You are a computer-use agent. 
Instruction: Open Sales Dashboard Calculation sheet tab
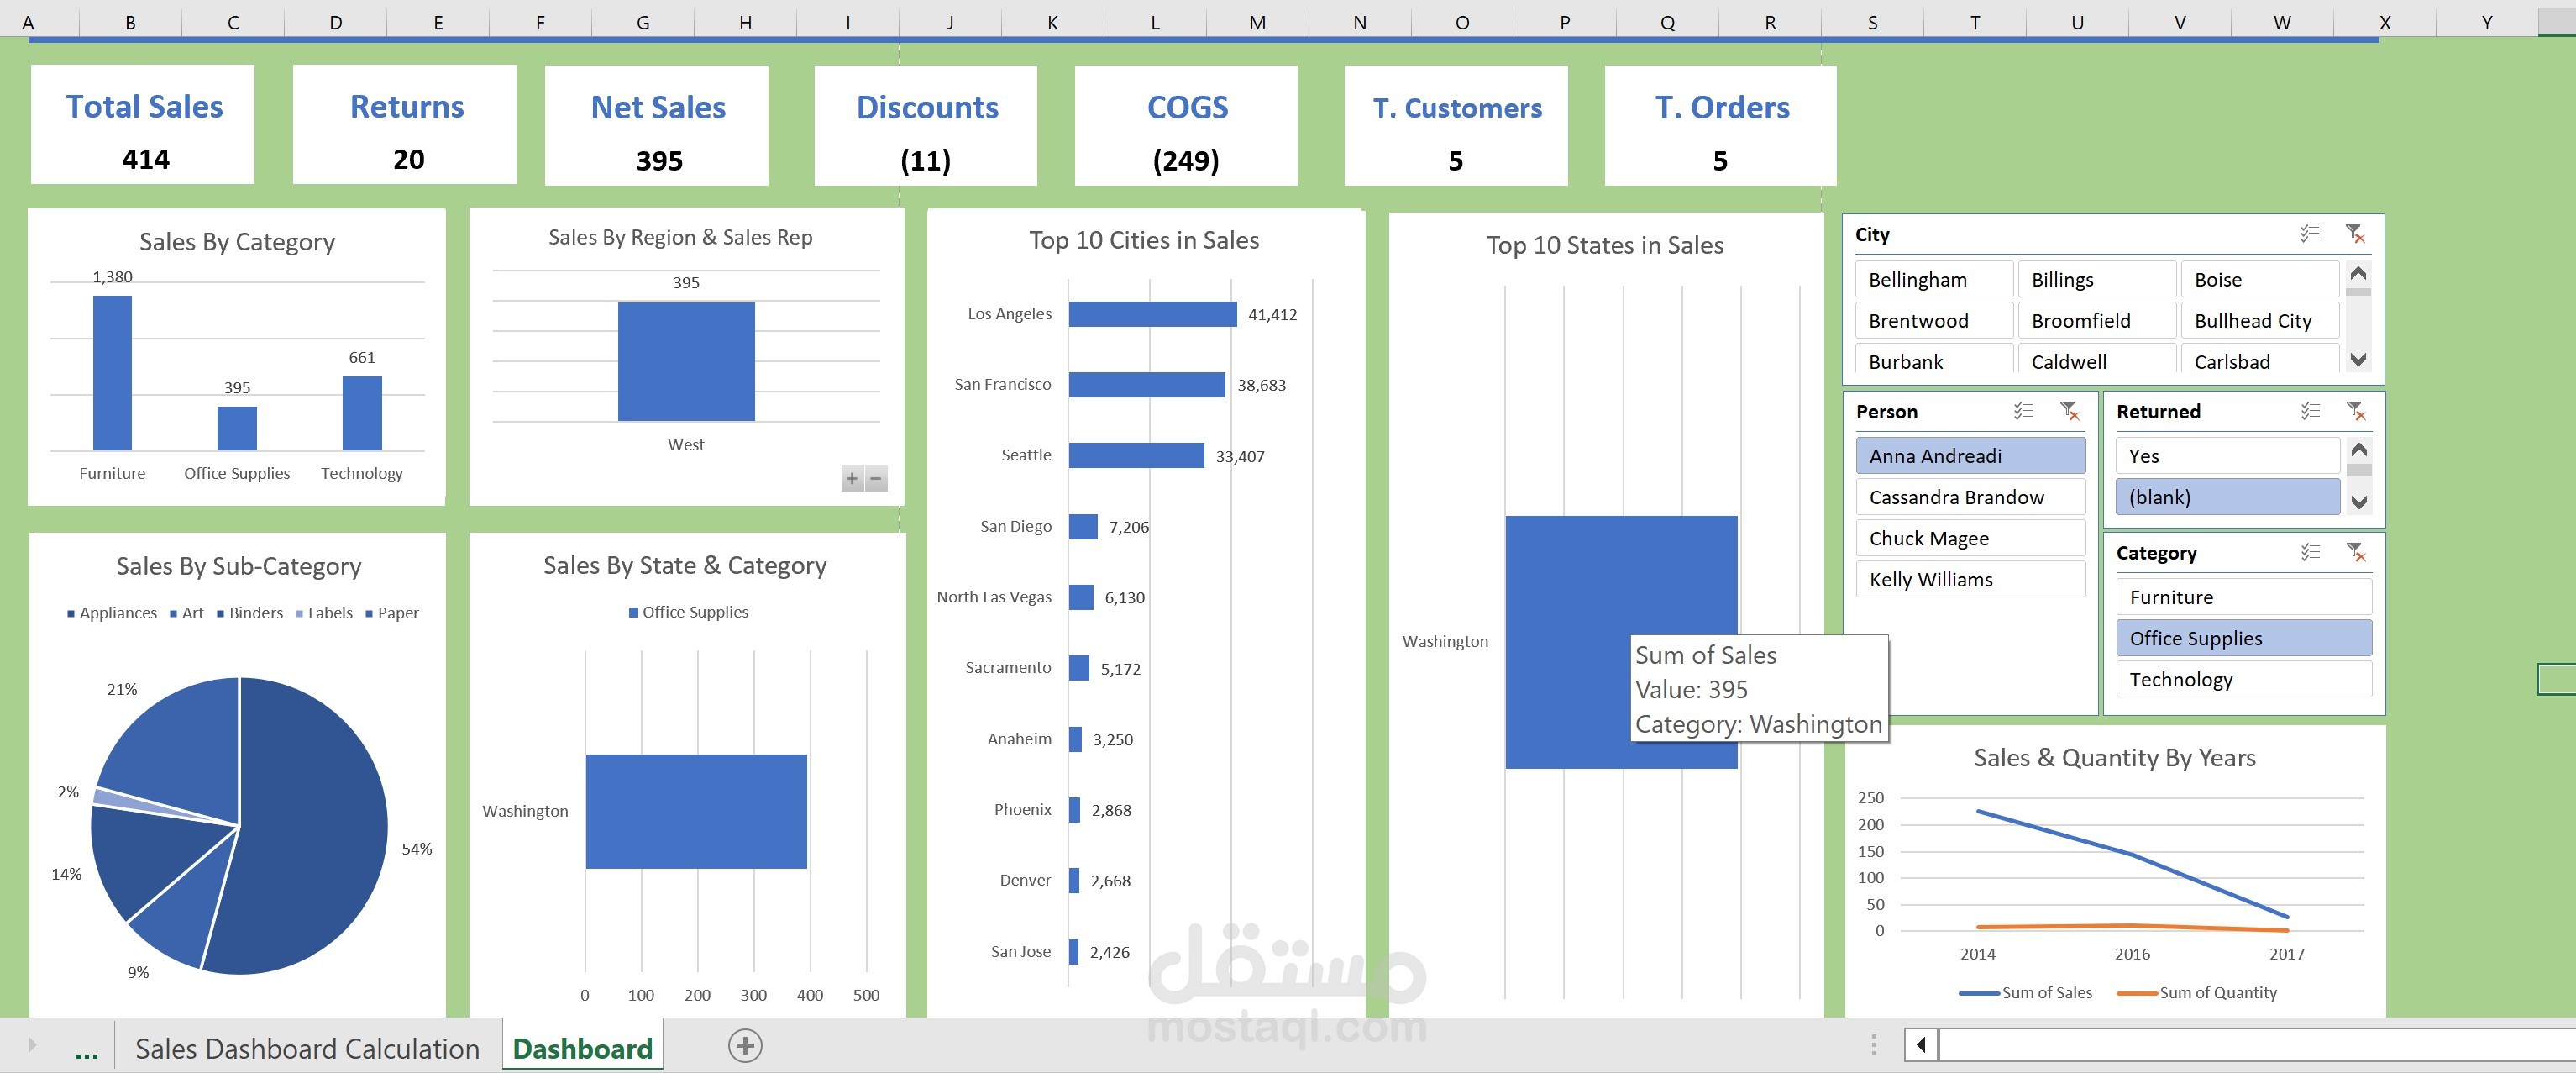pyautogui.click(x=307, y=1048)
